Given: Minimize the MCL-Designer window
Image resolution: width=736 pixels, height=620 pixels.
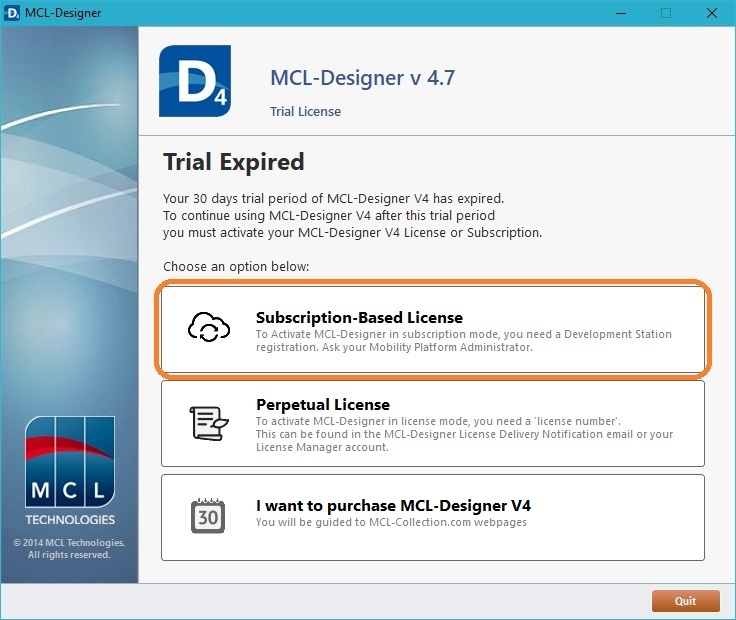Looking at the screenshot, I should click(619, 13).
